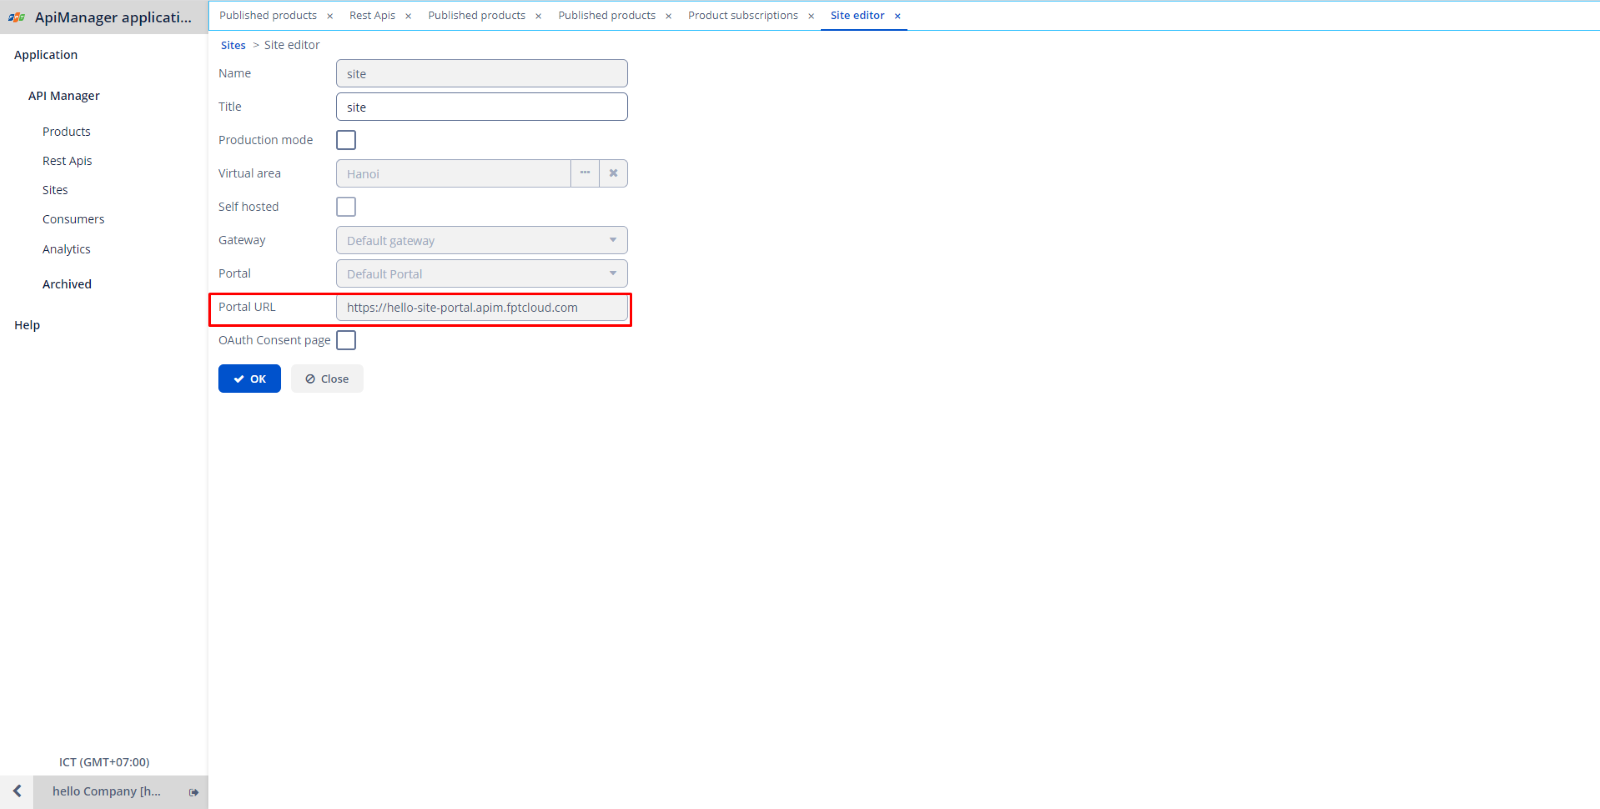Open the Gateway dropdown

(x=481, y=240)
